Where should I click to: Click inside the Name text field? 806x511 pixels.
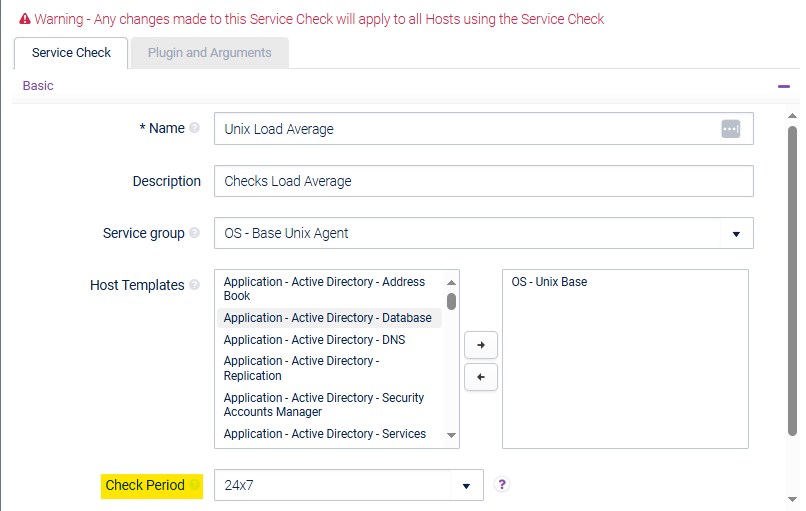point(465,129)
